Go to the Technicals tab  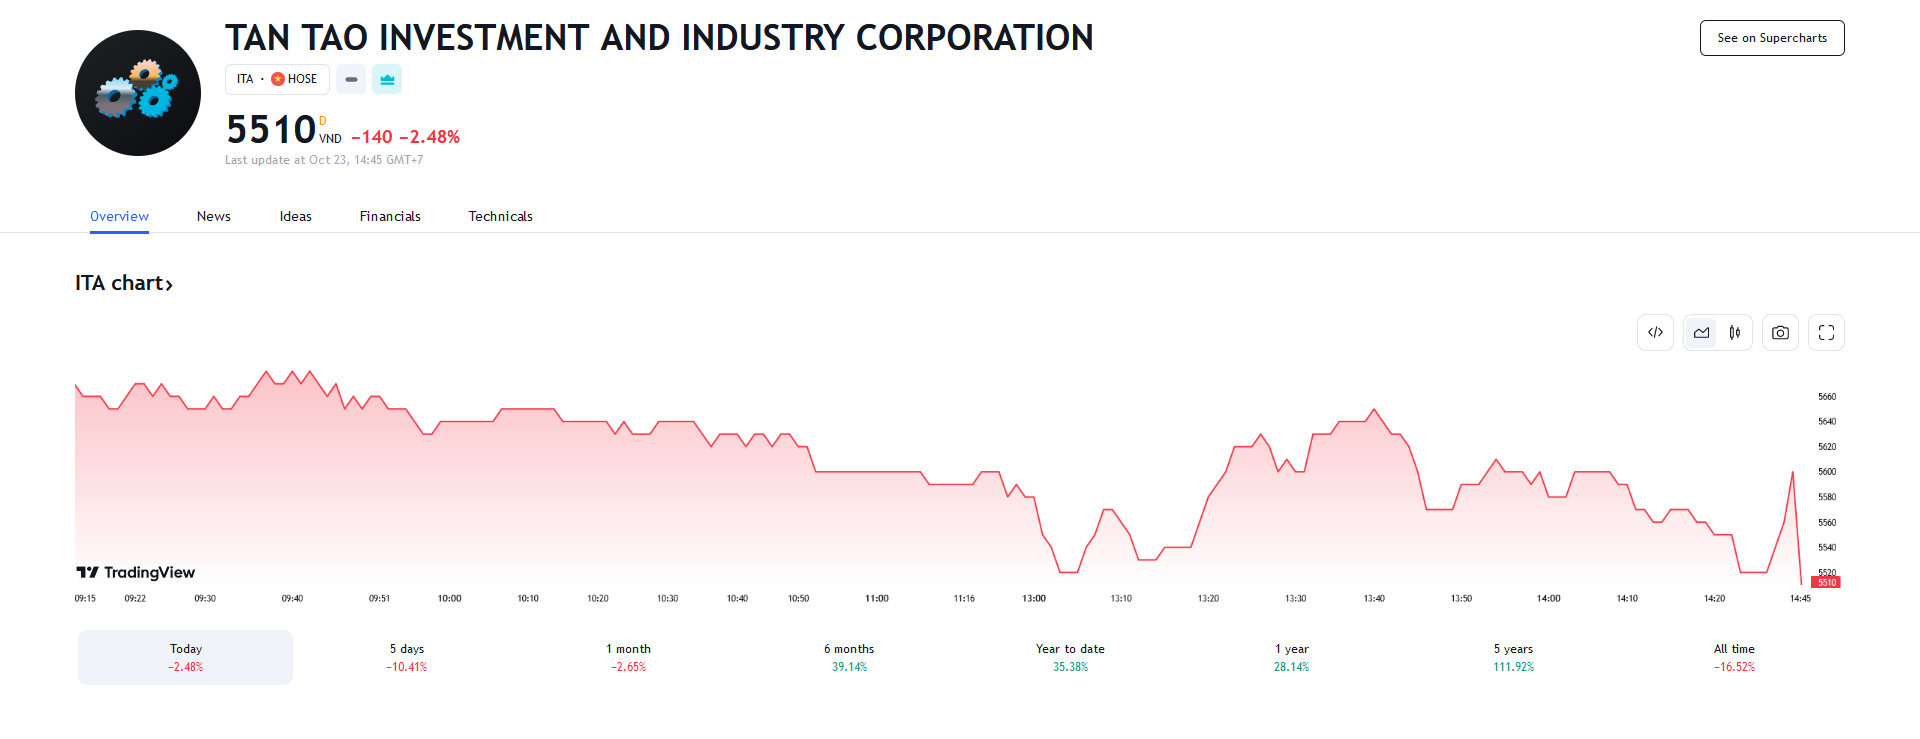[500, 216]
